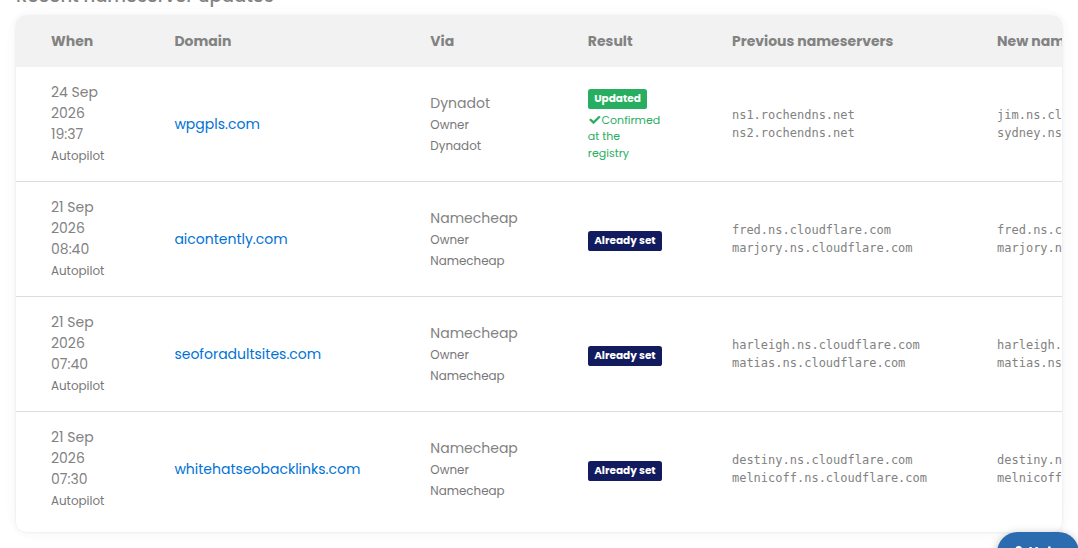Click the Domain column header
The image size is (1078, 548).
pyautogui.click(x=203, y=41)
